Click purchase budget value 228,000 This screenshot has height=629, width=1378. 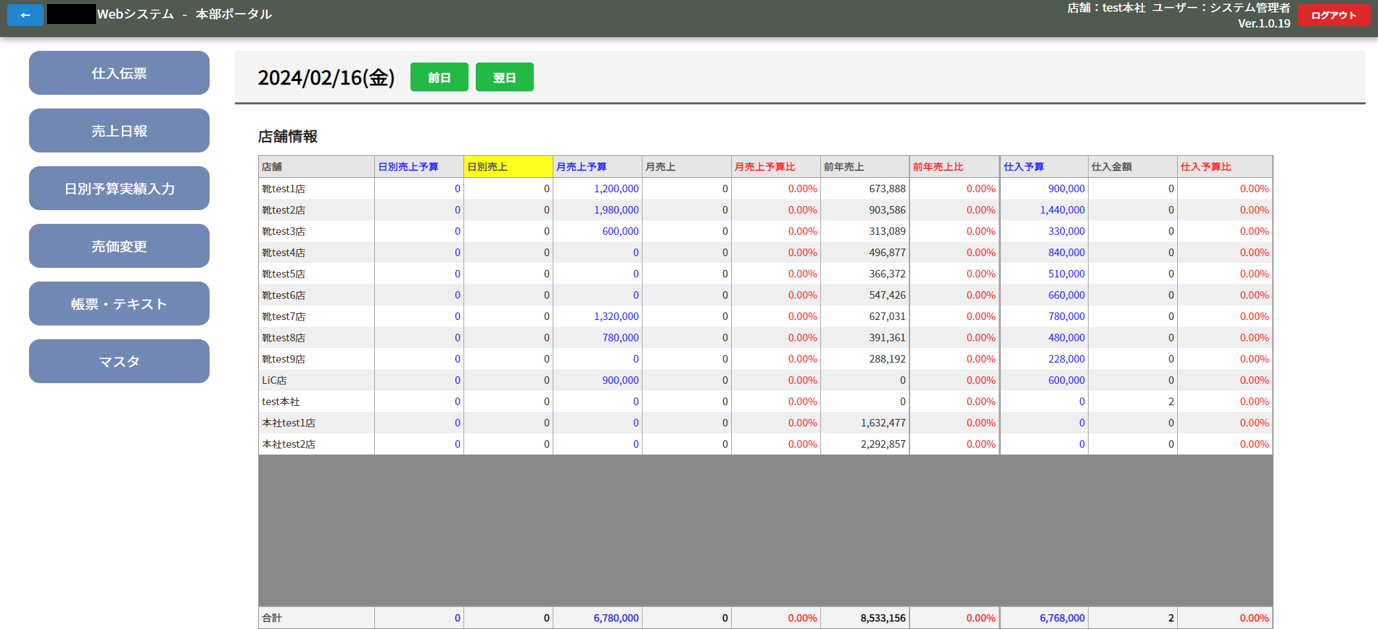coord(1067,359)
